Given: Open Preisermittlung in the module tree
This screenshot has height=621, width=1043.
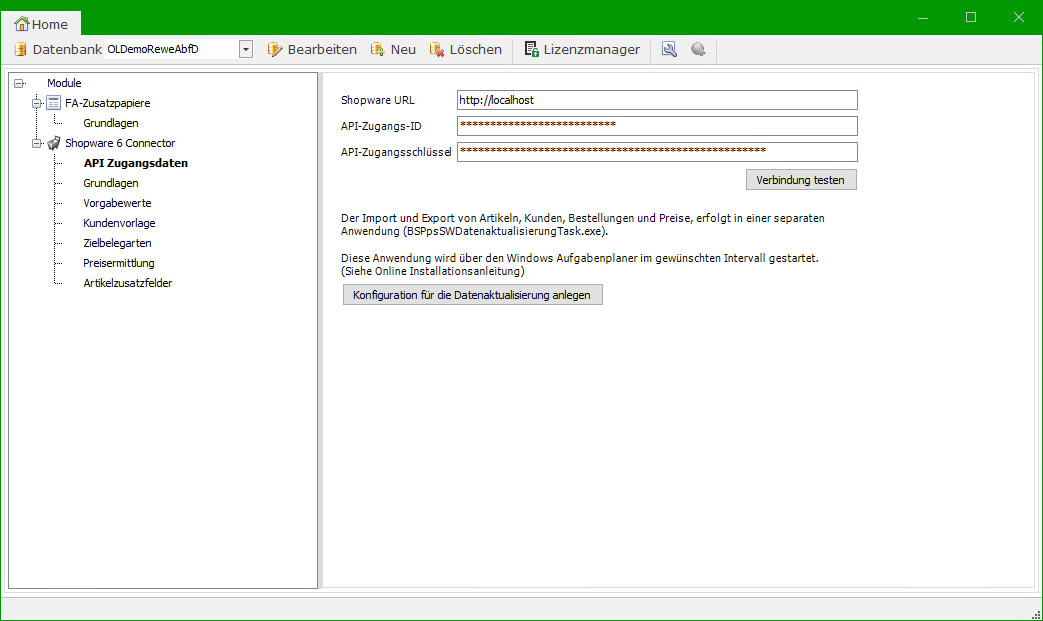Looking at the screenshot, I should click(119, 263).
